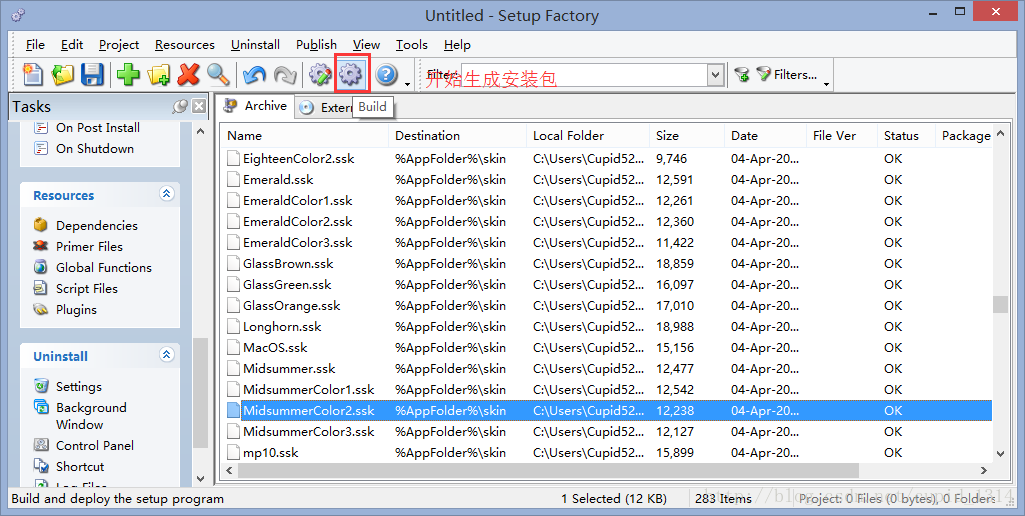Open the Tools menu

[x=412, y=44]
